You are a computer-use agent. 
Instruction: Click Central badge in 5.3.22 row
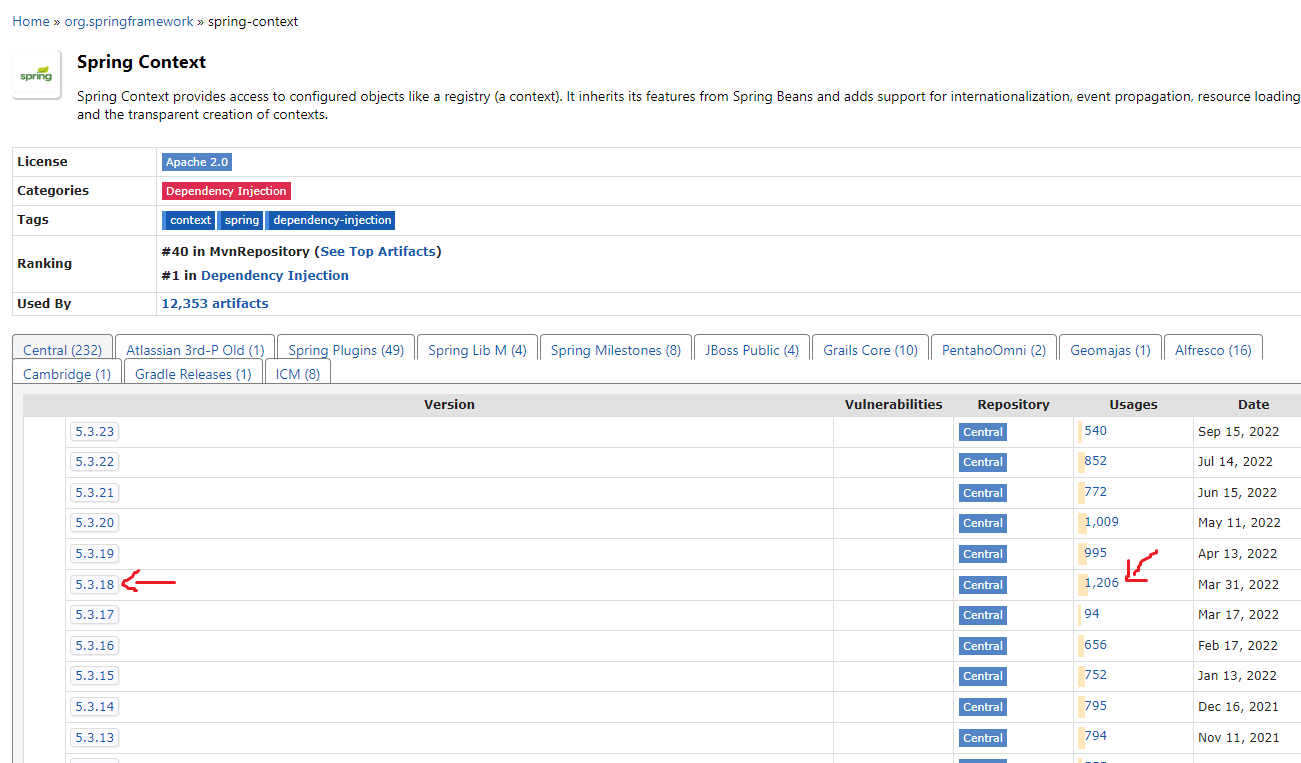[x=982, y=462]
